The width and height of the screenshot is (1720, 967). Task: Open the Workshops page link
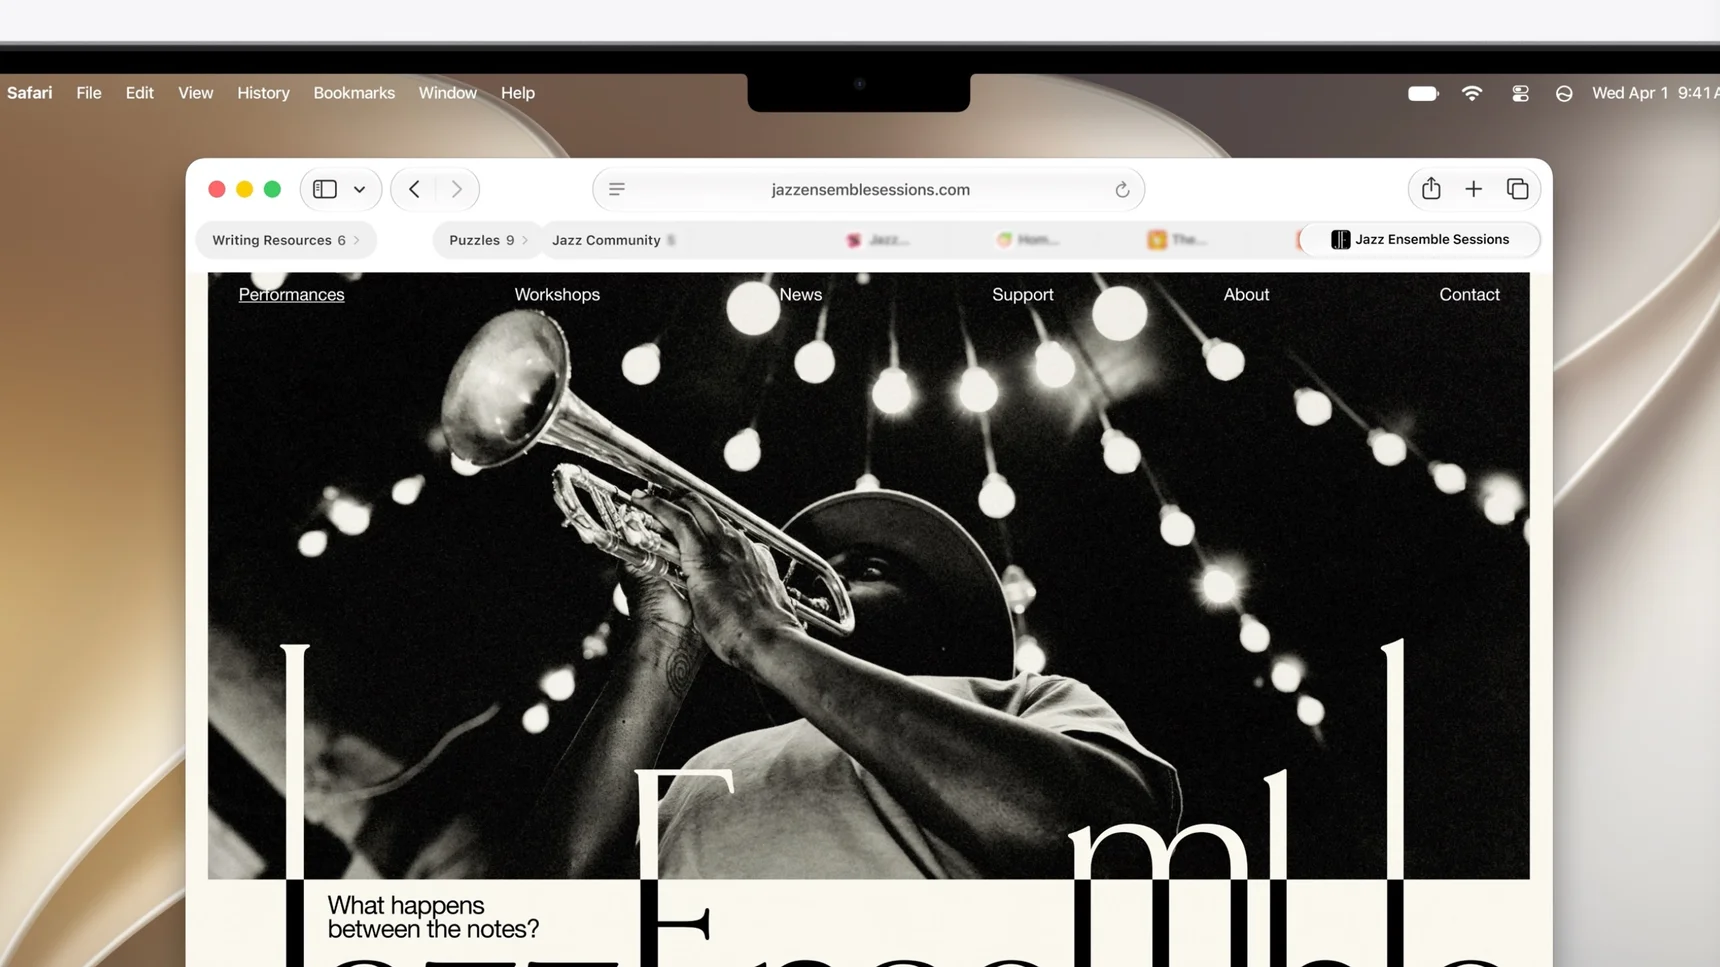coord(557,294)
